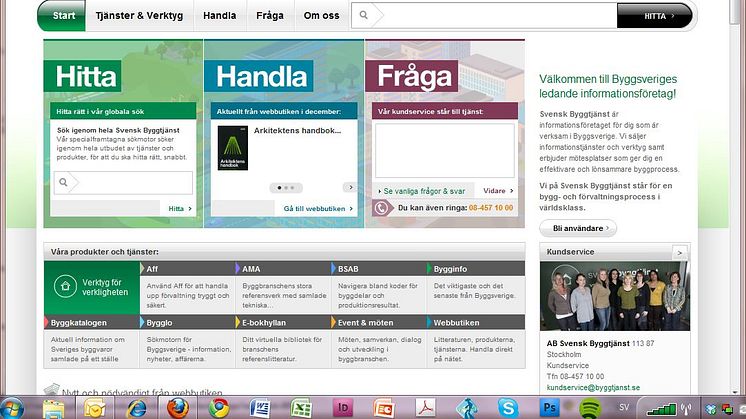Click the phone icon by 'Du kan även ringa'
The image size is (746, 419).
coord(381,208)
